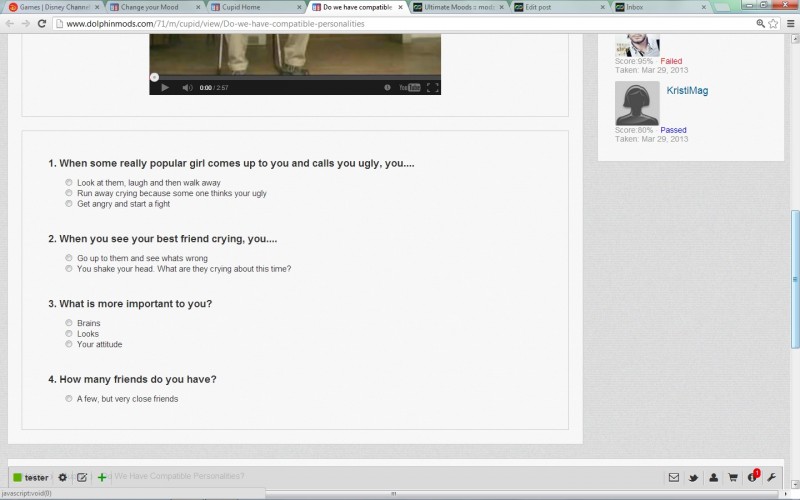Click the 'Score:80%' text
Image resolution: width=800 pixels, height=500 pixels.
tap(634, 130)
